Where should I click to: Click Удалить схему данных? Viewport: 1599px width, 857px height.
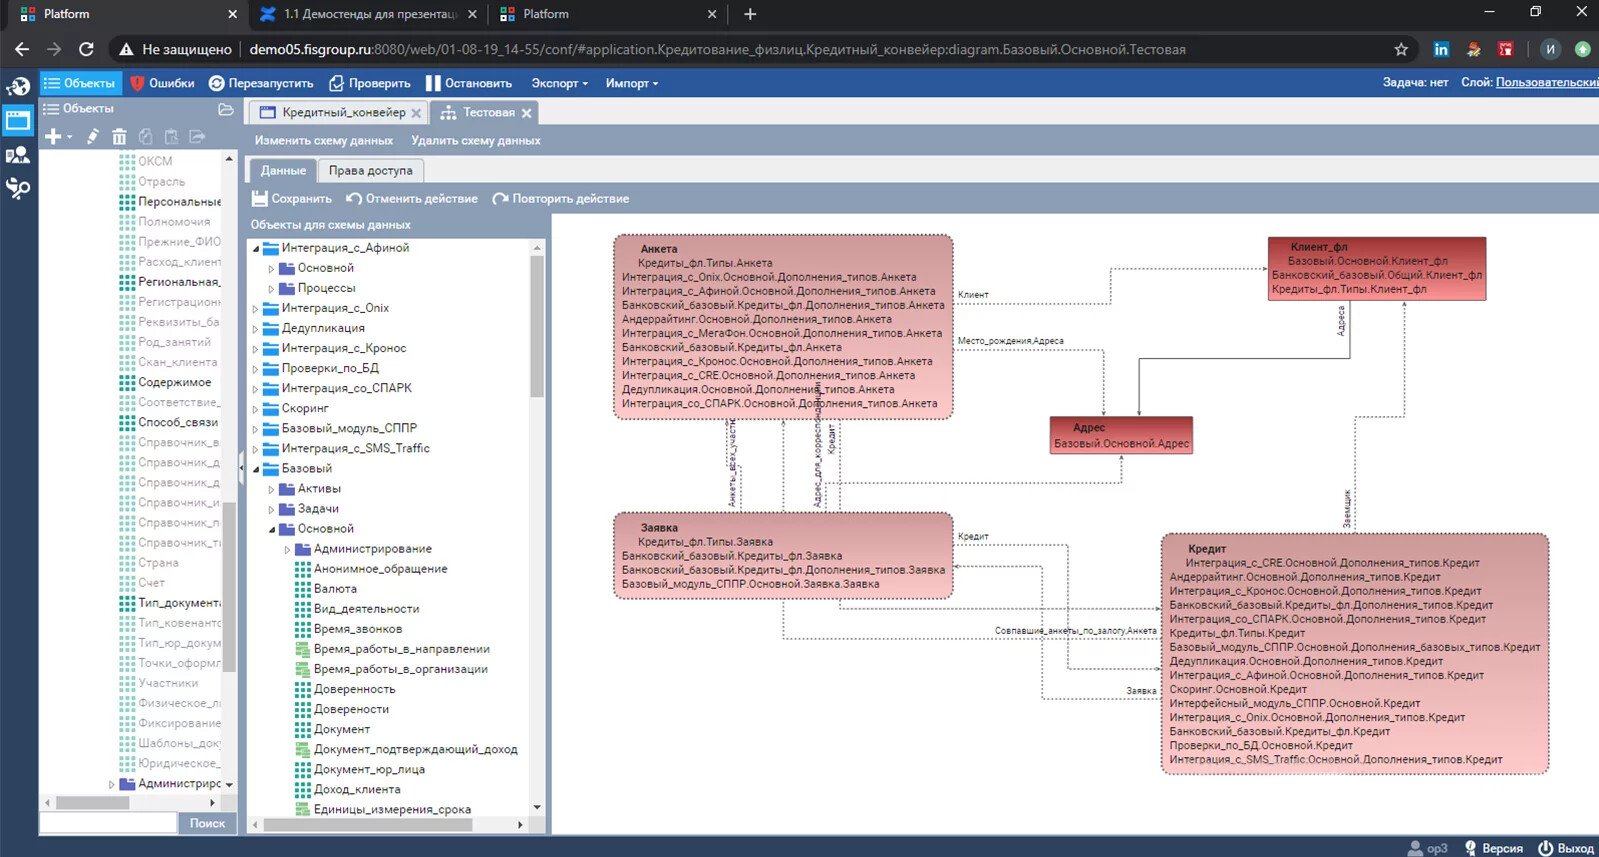pyautogui.click(x=475, y=141)
